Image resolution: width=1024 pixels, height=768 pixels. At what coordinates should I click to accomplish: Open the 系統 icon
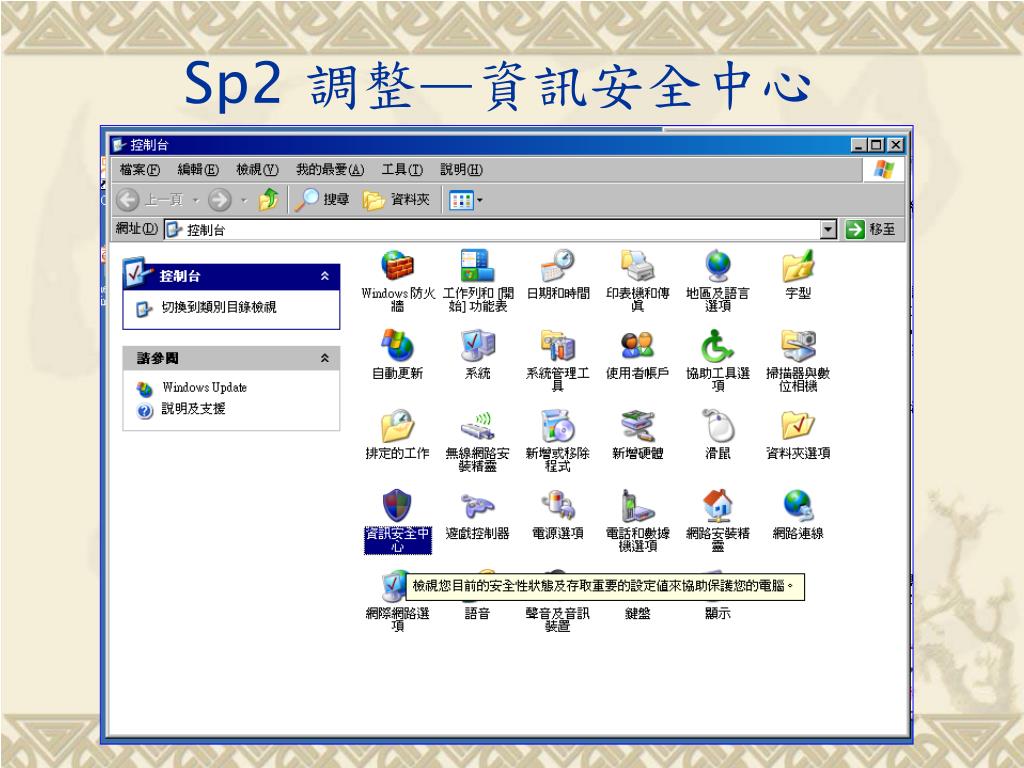(x=477, y=345)
